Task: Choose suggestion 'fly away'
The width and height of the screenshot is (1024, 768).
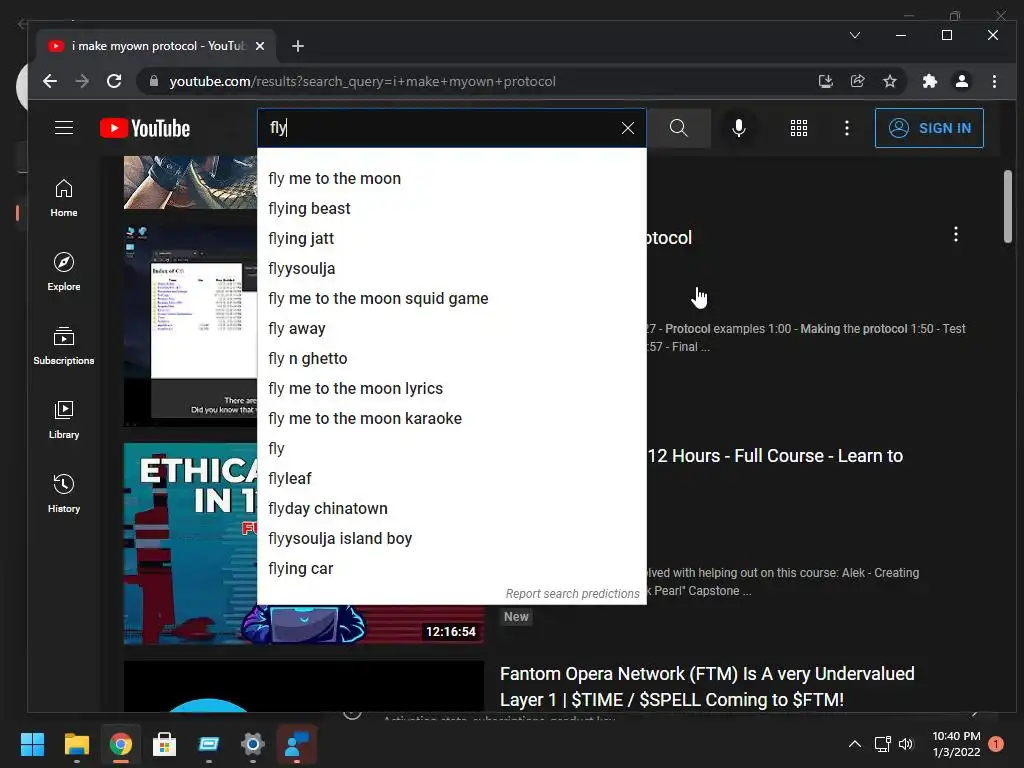Action: [452, 328]
